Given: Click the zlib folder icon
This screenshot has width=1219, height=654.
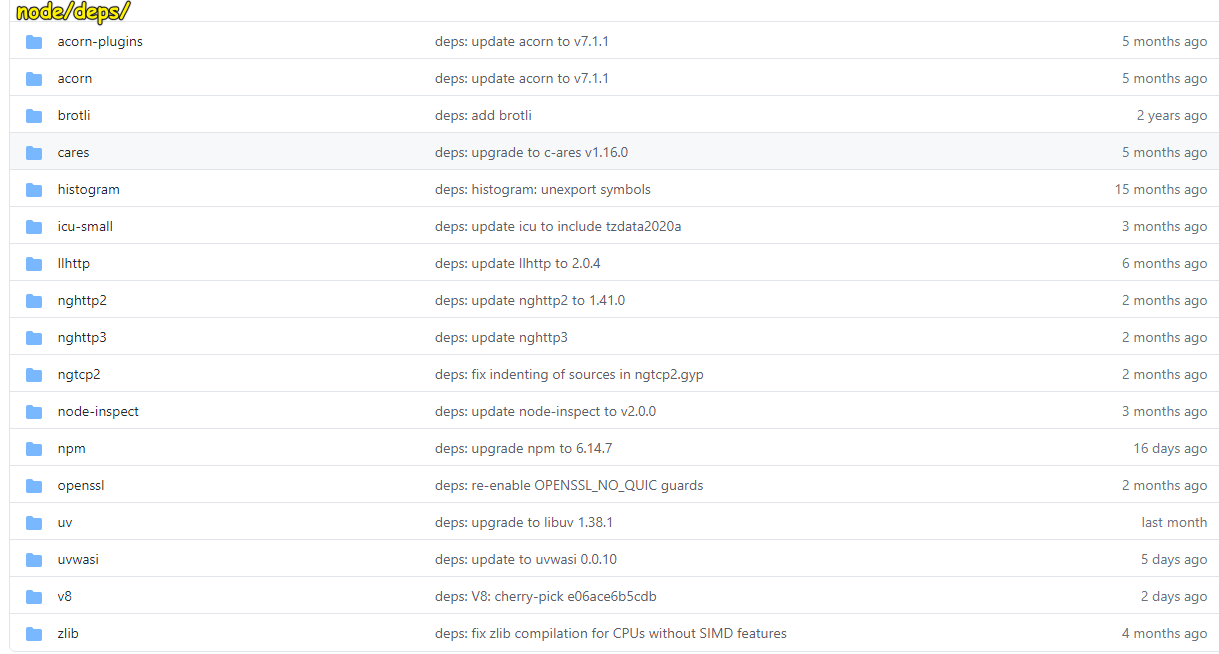Looking at the screenshot, I should [34, 634].
